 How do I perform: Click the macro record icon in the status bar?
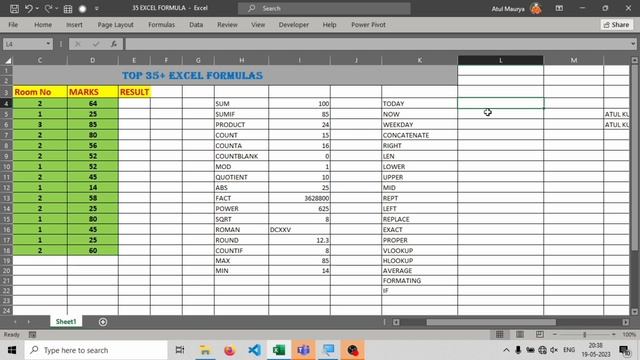point(32,335)
